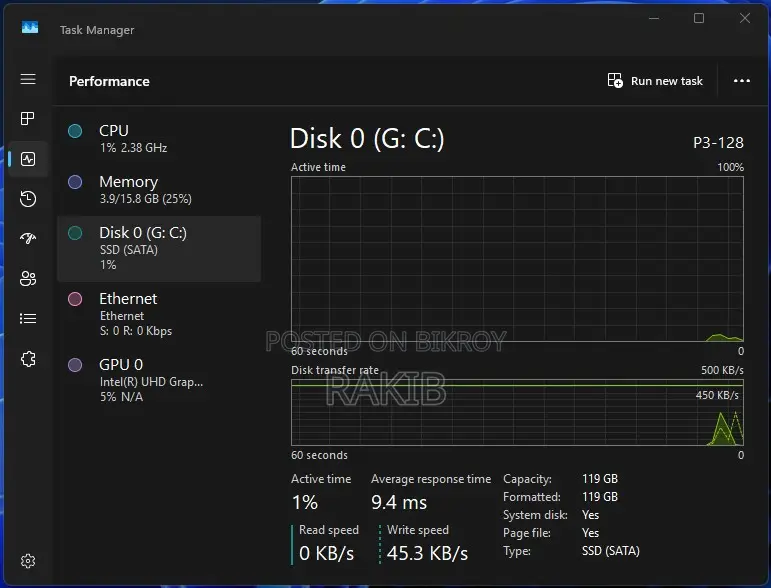The height and width of the screenshot is (588, 771).
Task: Click the S: 0 R: 0 Kbps text
Action: (136, 331)
